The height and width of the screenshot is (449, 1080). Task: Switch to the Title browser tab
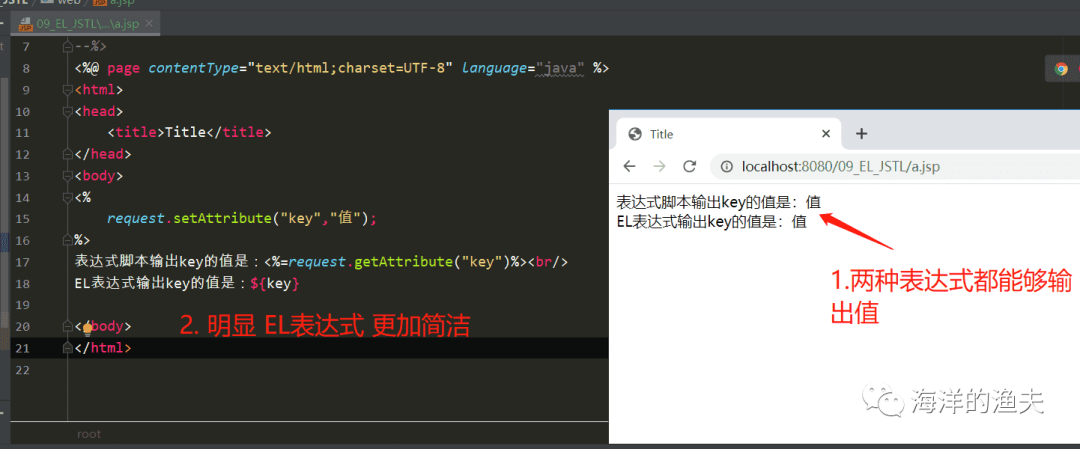[729, 134]
